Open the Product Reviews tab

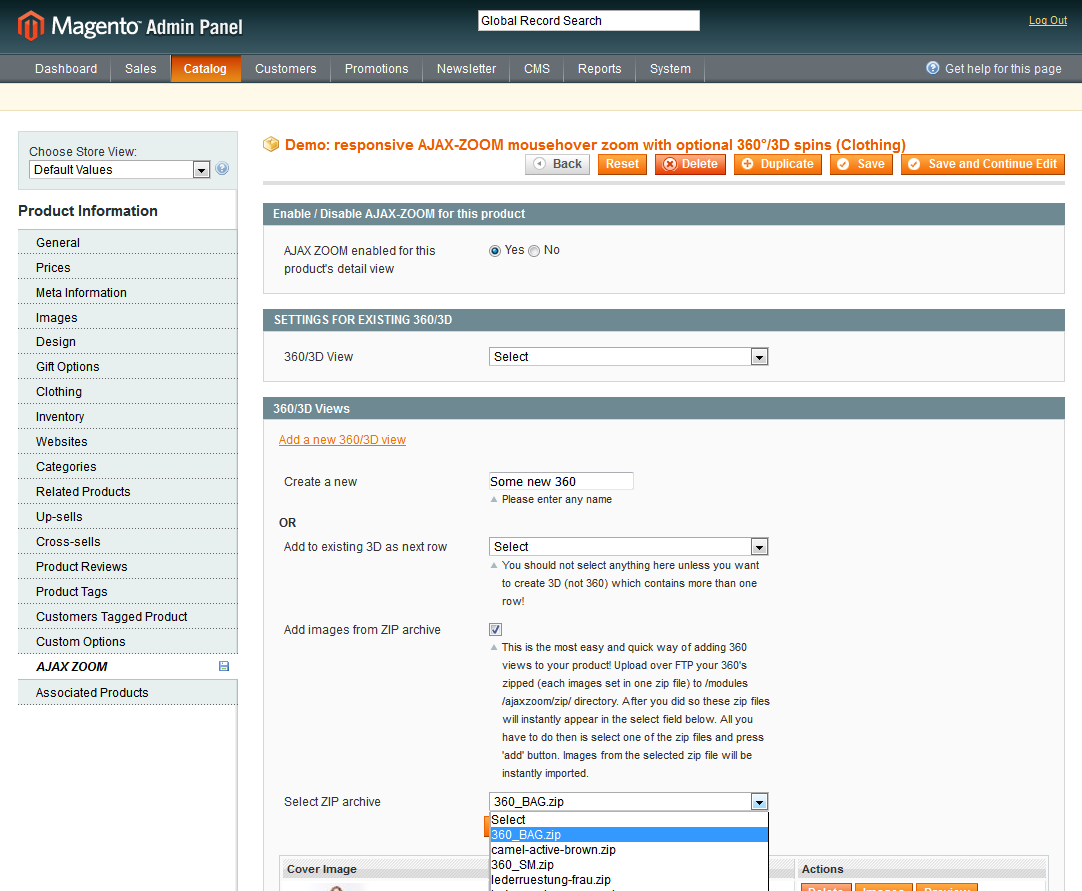(128, 567)
